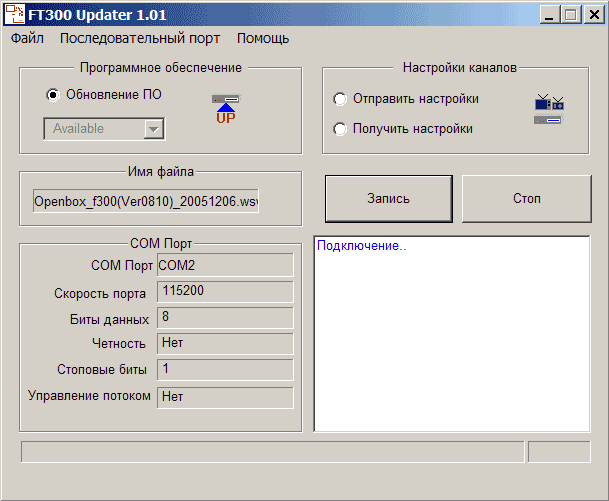Click the Подключение.. log text
This screenshot has height=501, width=609.
[362, 246]
